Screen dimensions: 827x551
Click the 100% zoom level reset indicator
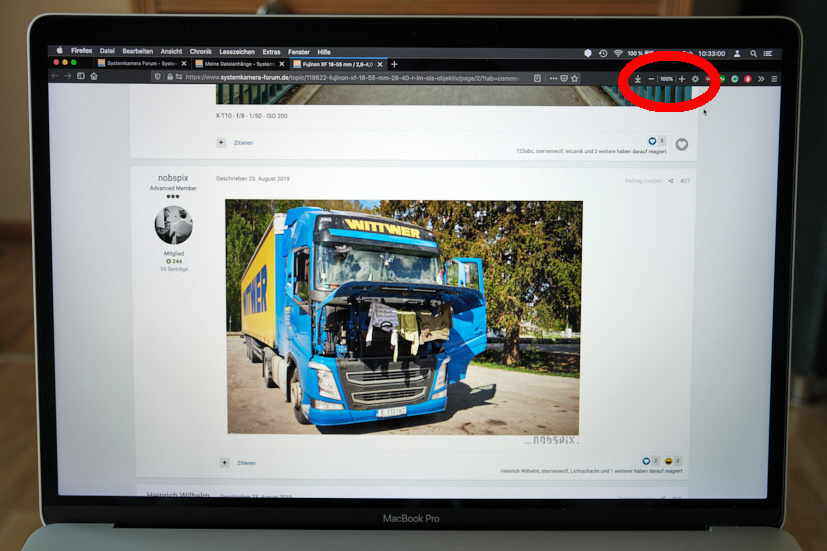666,78
